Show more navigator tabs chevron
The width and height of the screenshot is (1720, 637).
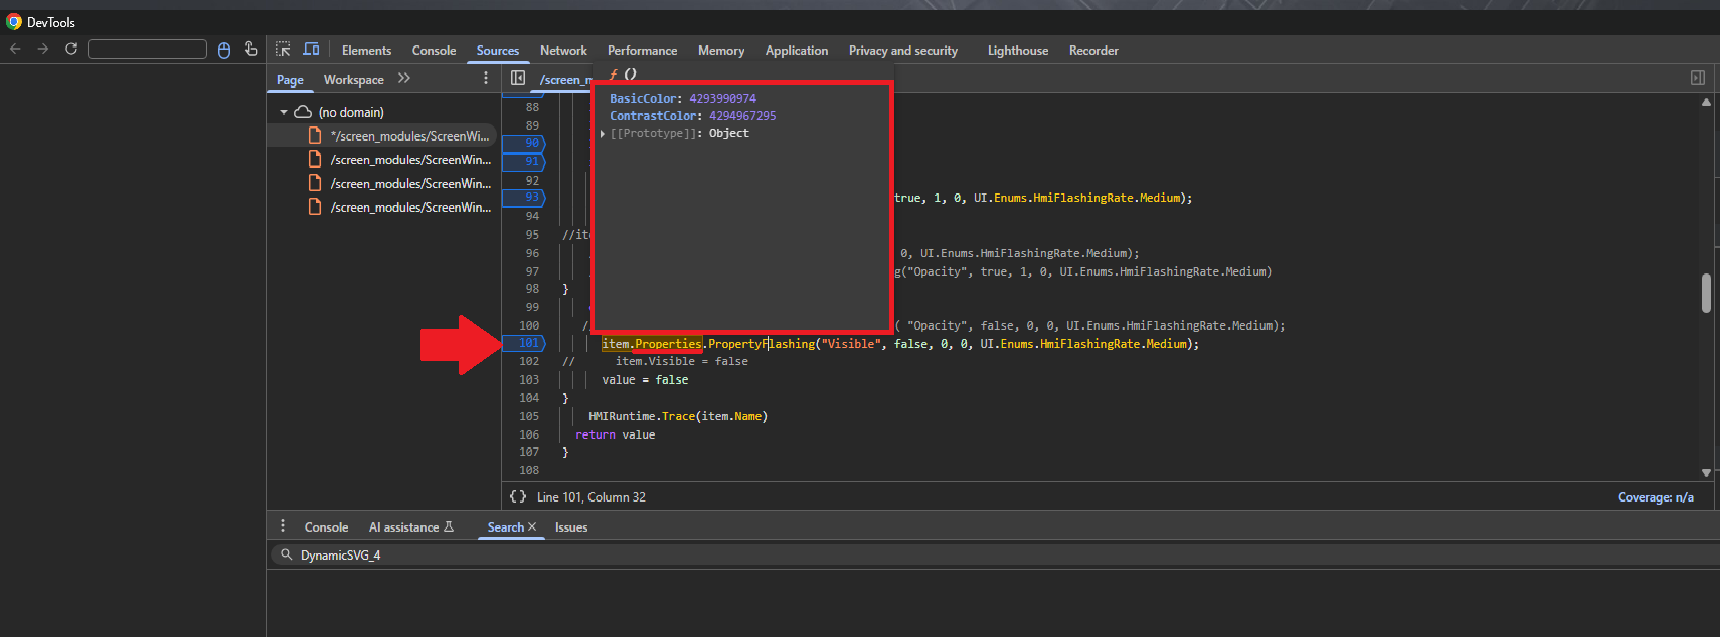[404, 78]
